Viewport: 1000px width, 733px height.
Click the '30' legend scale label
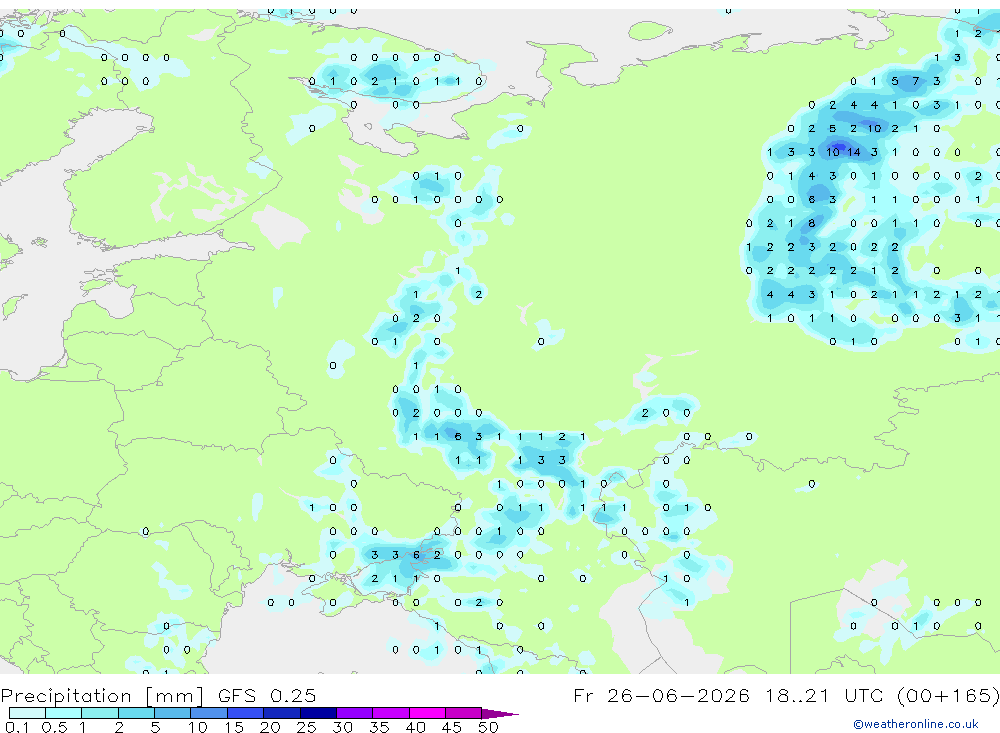pyautogui.click(x=342, y=727)
